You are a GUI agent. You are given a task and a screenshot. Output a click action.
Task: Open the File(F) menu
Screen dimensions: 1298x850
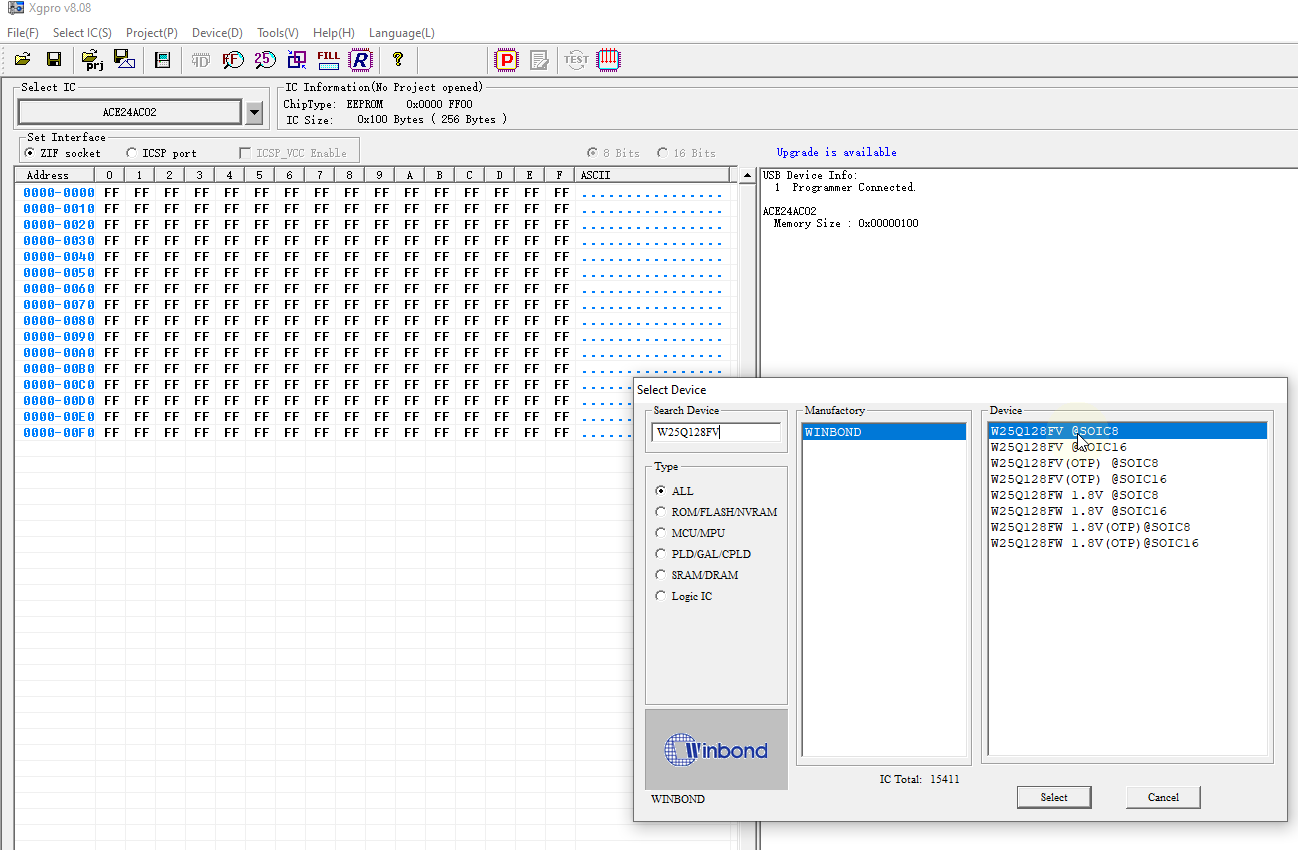[x=23, y=33]
